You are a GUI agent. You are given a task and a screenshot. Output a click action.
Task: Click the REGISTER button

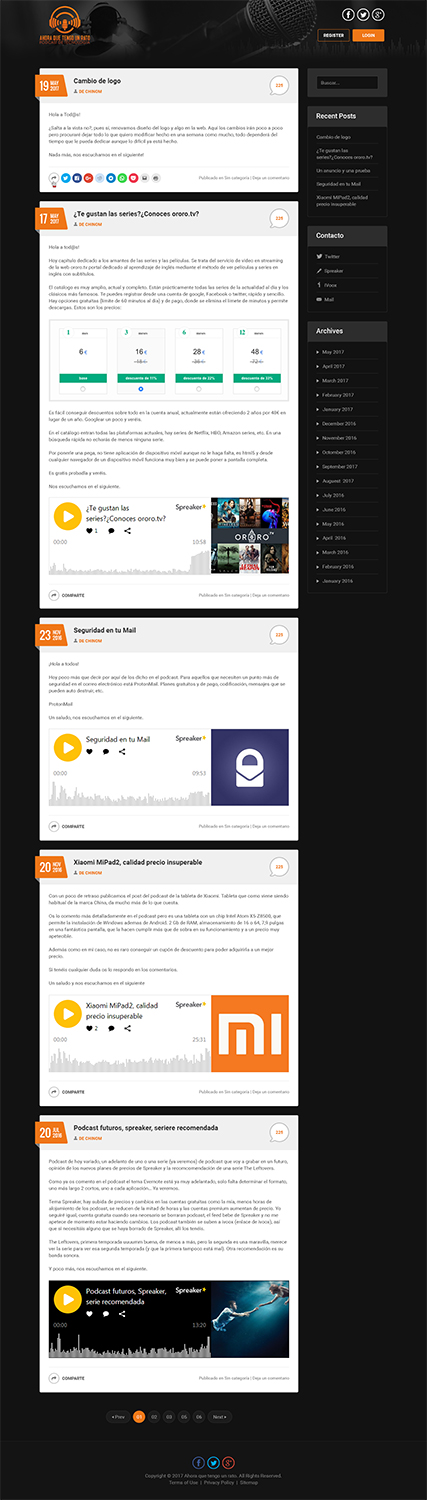333,35
